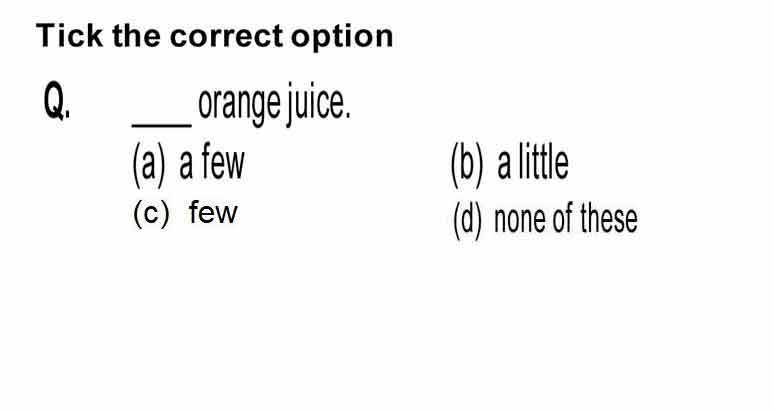Click the (b) letter marker
Screen dimensions: 774x412
point(466,165)
